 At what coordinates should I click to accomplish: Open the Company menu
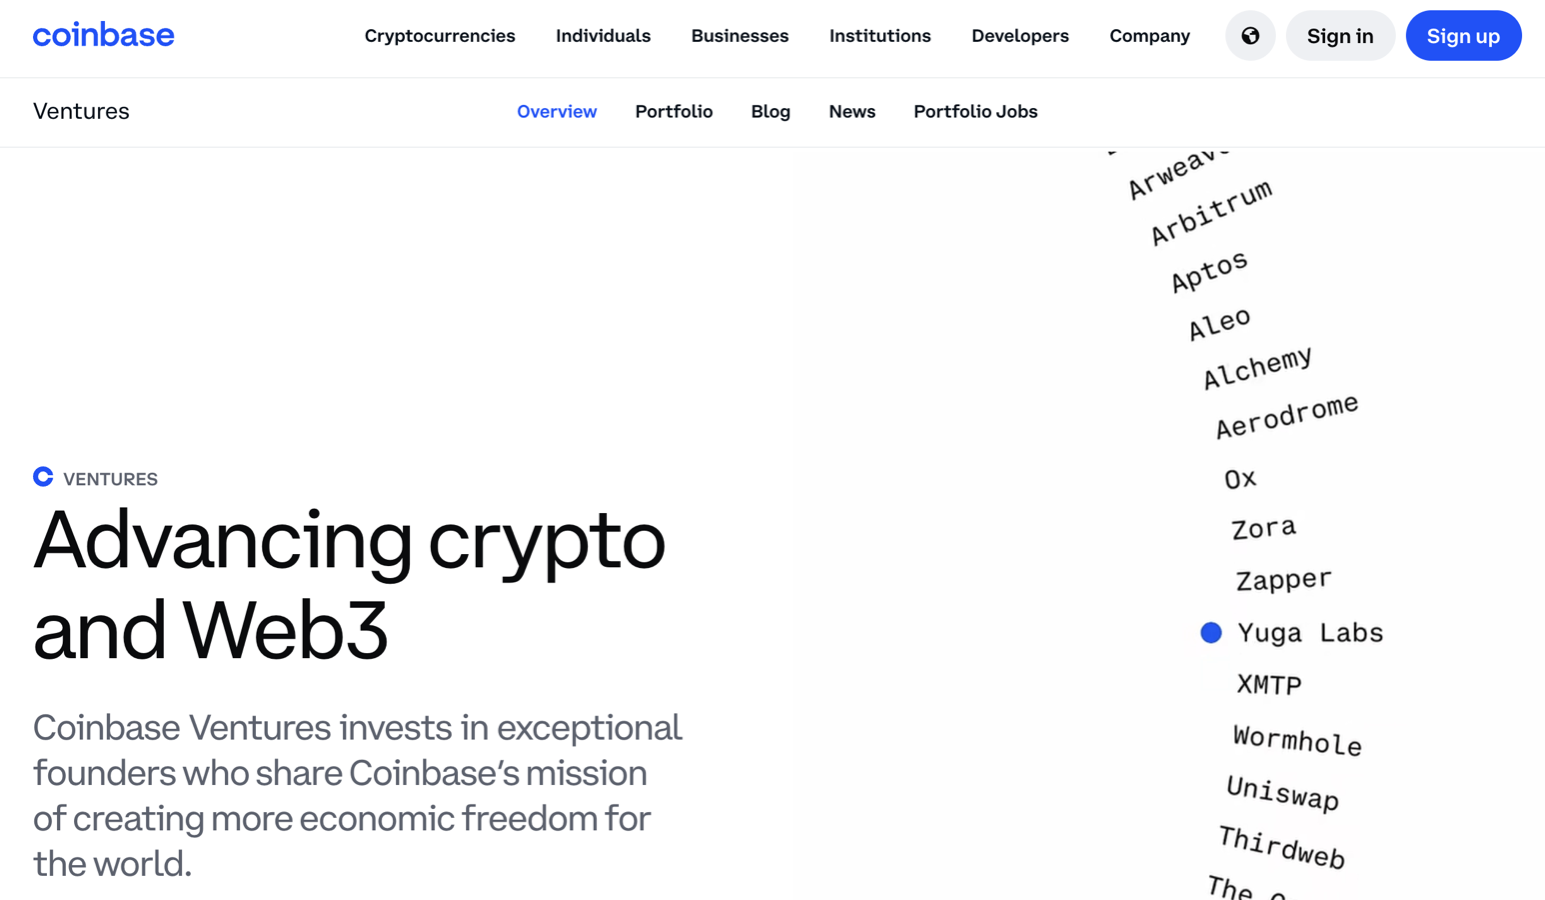(1149, 36)
